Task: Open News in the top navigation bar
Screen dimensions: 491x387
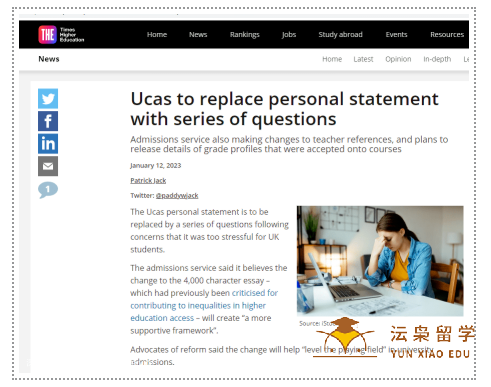Action: 198,34
